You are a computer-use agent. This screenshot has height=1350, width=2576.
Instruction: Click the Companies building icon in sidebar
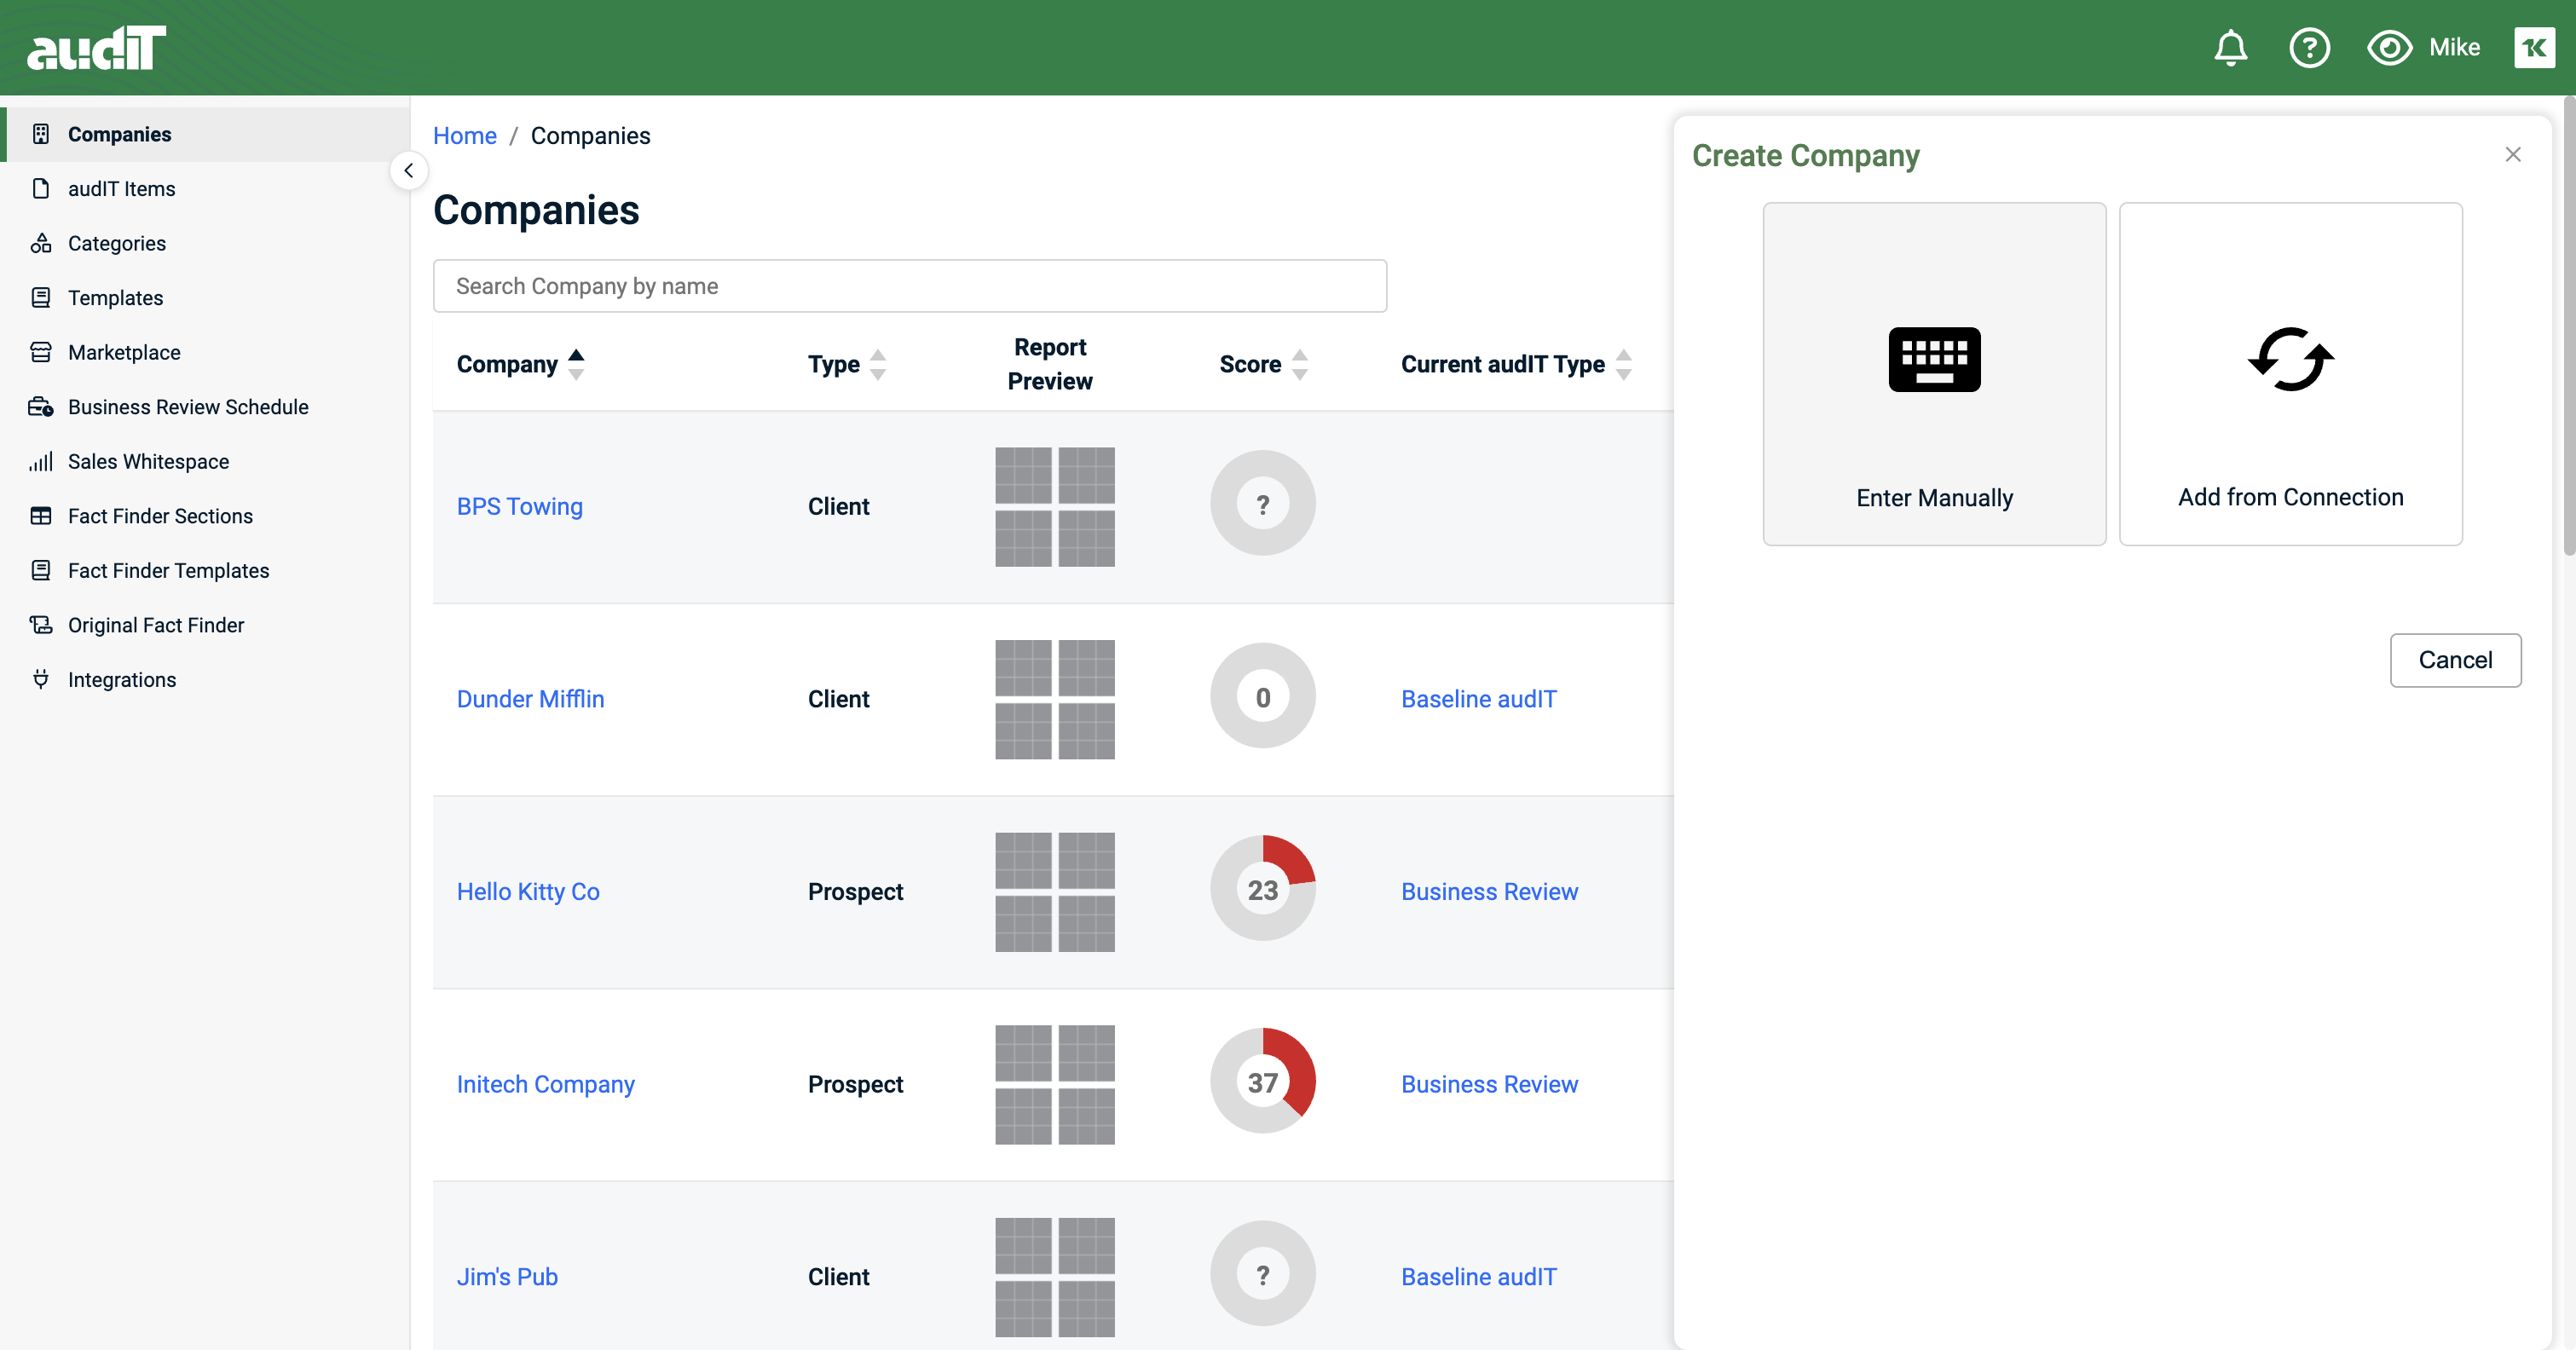[41, 134]
